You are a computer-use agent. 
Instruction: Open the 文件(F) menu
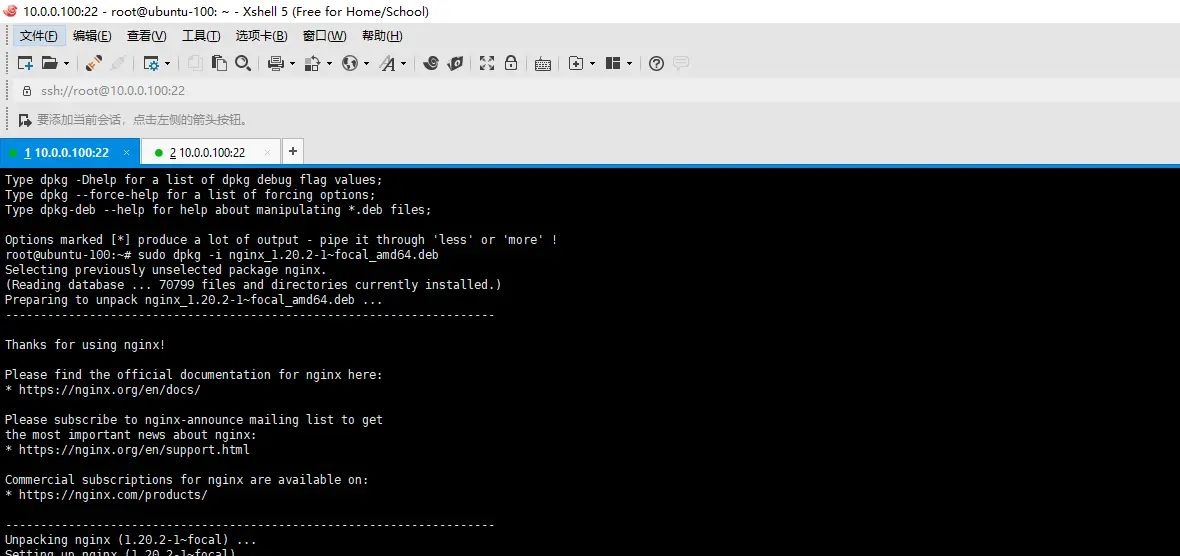[38, 35]
